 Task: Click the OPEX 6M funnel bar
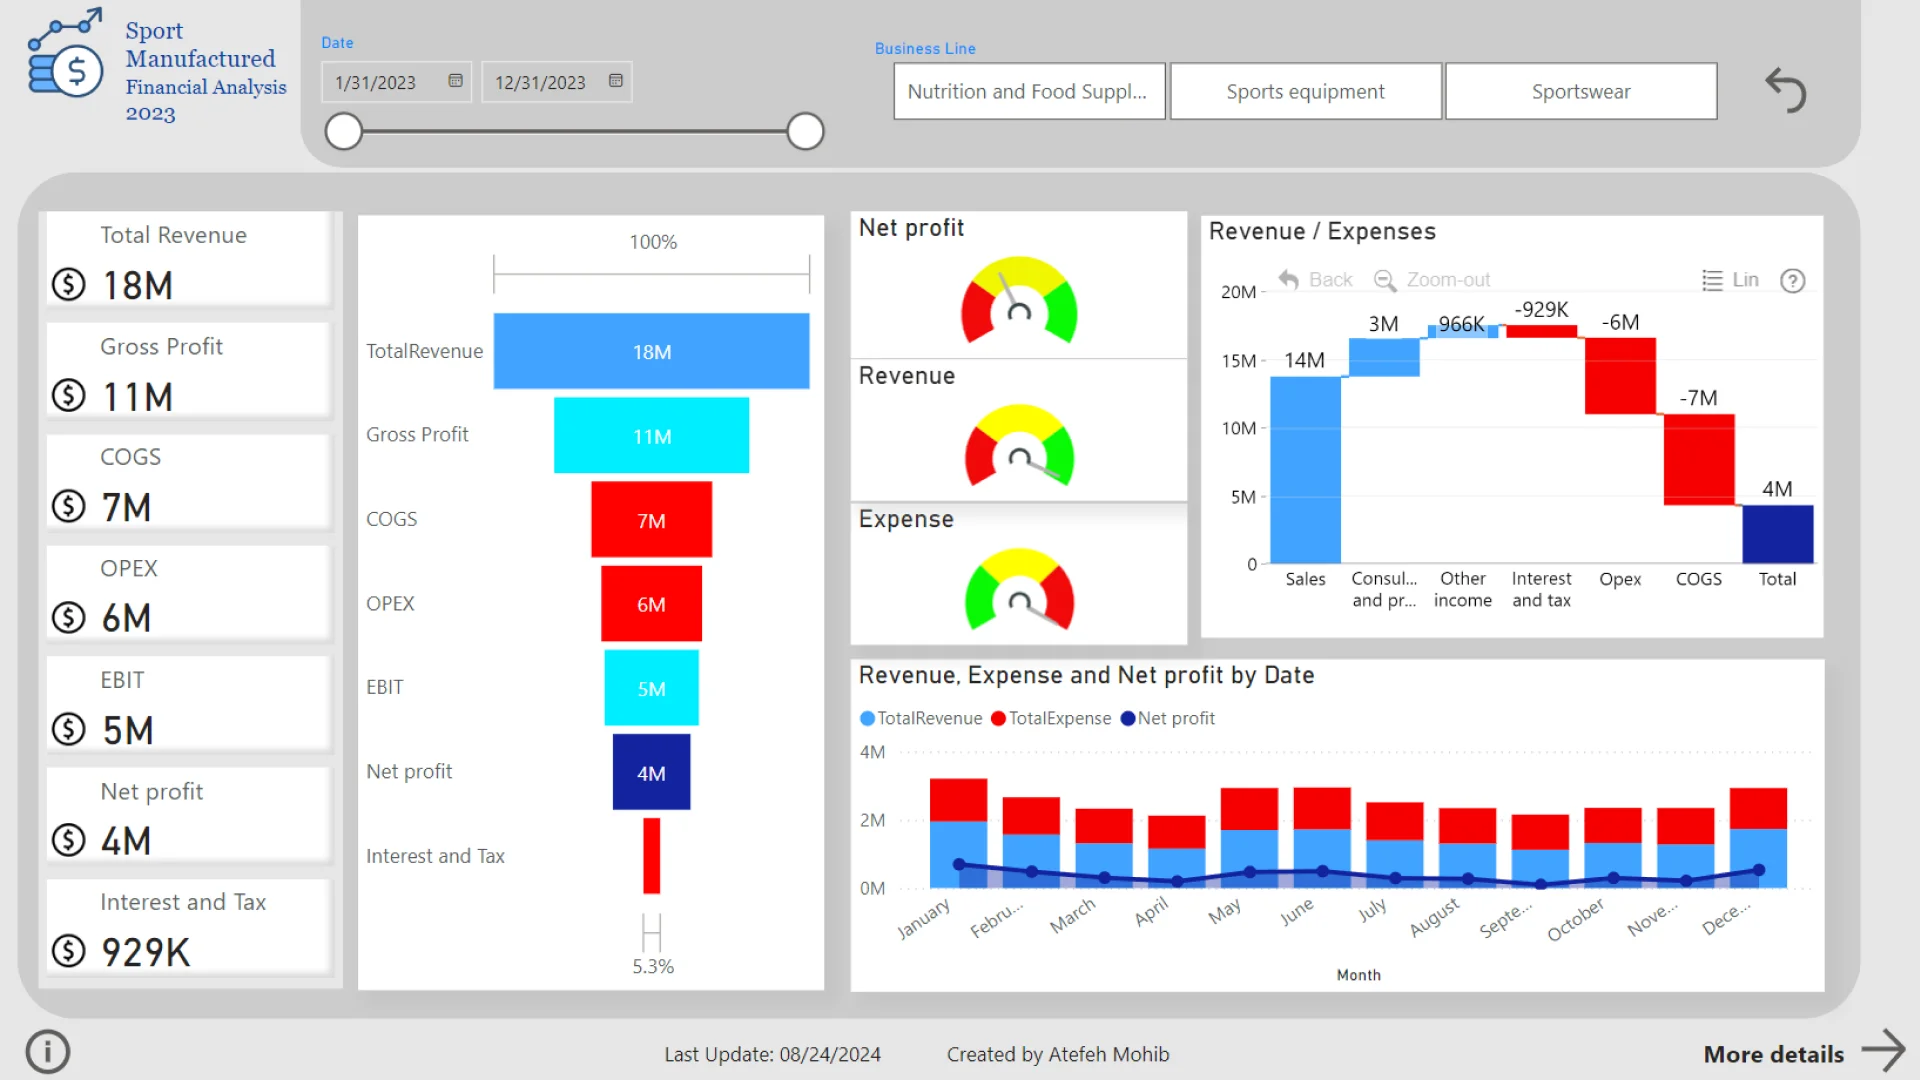651,603
